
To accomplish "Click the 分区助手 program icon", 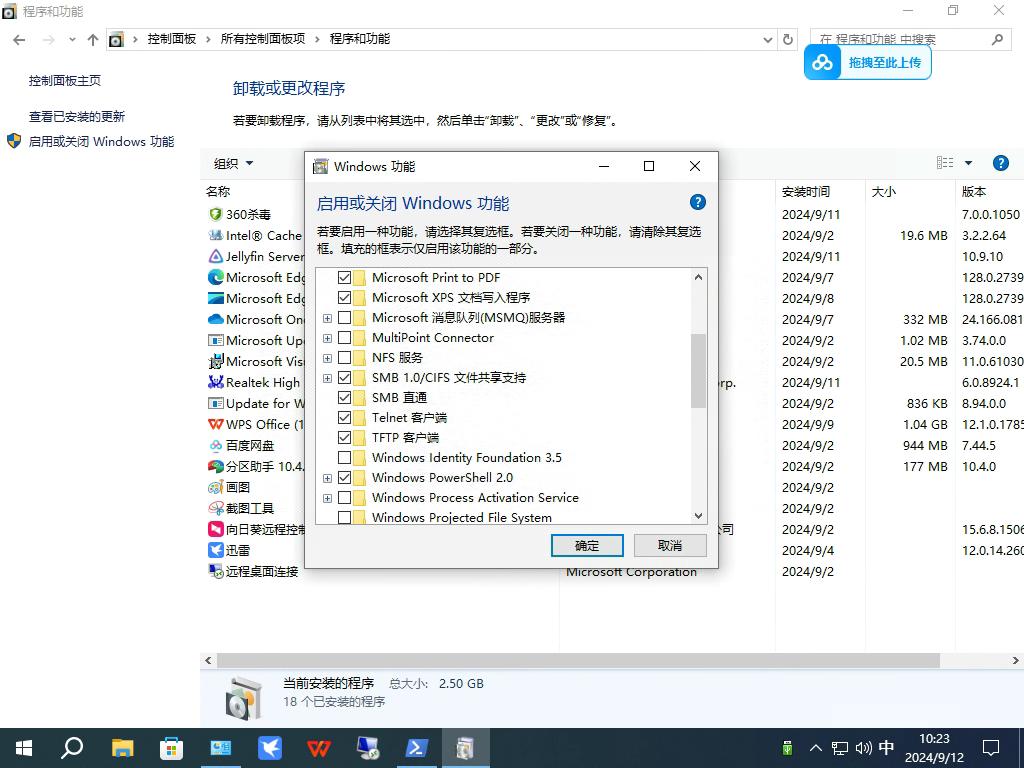I will 216,466.
